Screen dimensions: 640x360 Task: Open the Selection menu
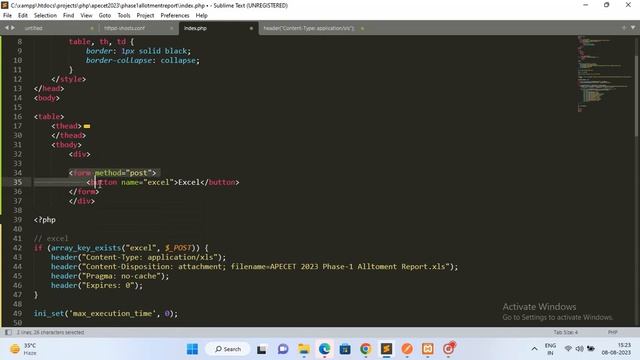tap(45, 16)
